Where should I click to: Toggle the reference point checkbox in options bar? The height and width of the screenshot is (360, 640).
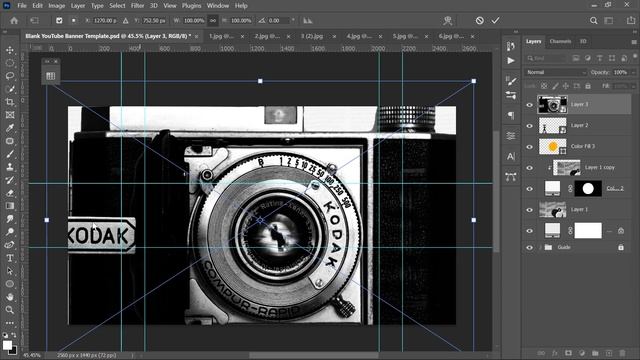(x=59, y=20)
